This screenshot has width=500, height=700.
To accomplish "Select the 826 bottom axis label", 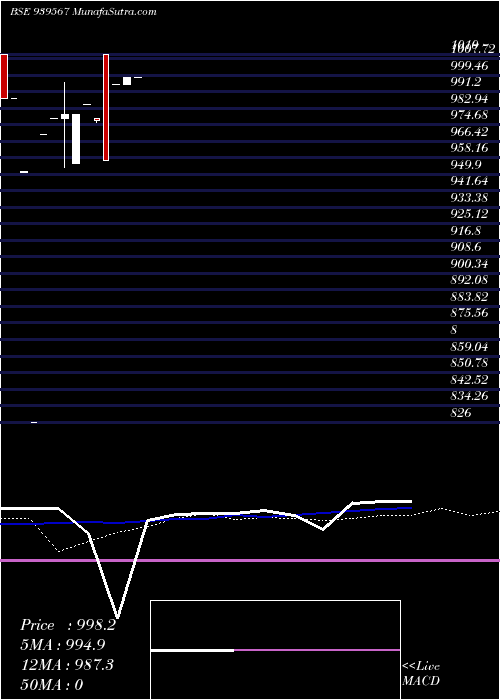I will pos(461,413).
